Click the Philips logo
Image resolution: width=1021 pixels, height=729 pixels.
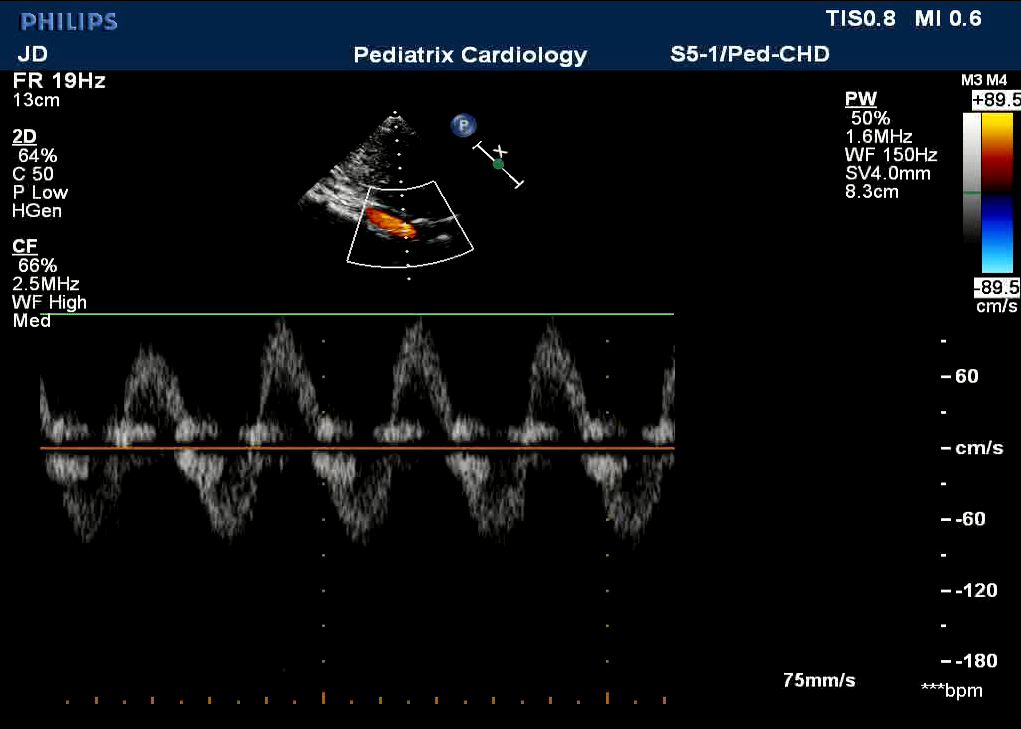coord(69,21)
